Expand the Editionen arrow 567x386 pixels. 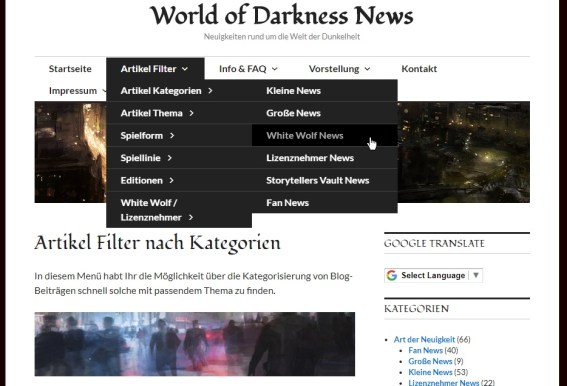(171, 181)
